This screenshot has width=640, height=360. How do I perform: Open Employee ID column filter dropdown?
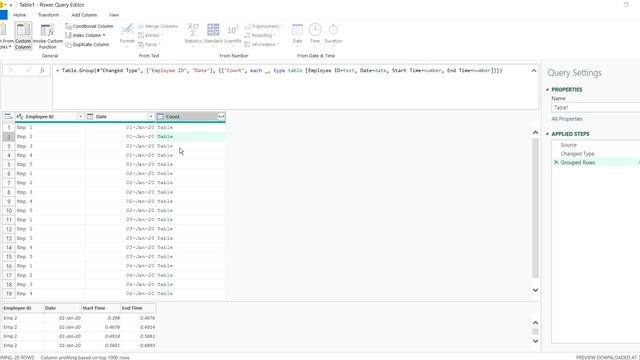coord(80,117)
